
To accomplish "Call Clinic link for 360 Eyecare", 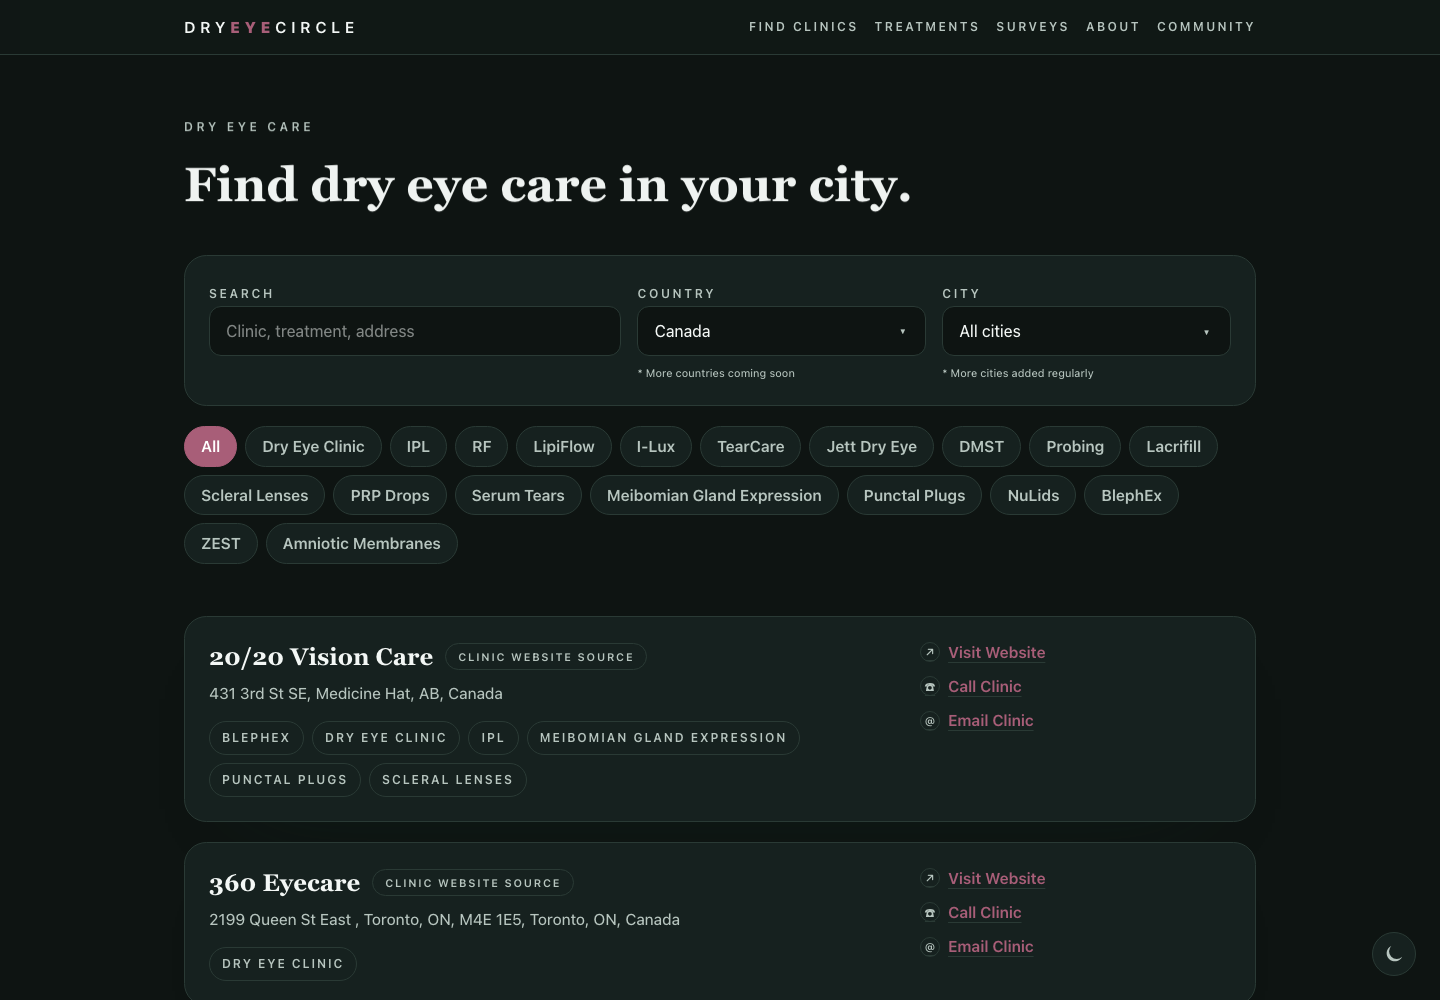I will [985, 912].
